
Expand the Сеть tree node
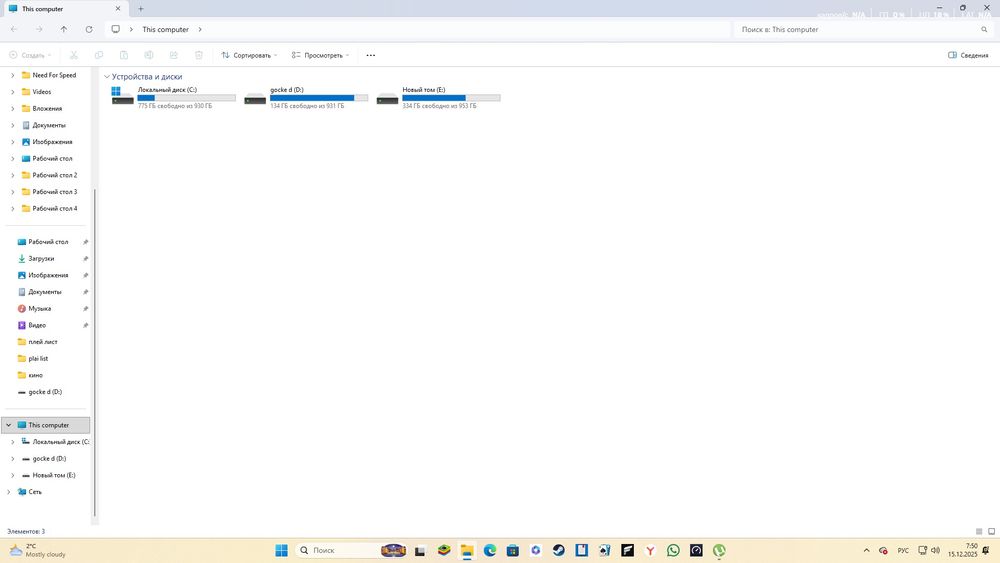pos(8,492)
